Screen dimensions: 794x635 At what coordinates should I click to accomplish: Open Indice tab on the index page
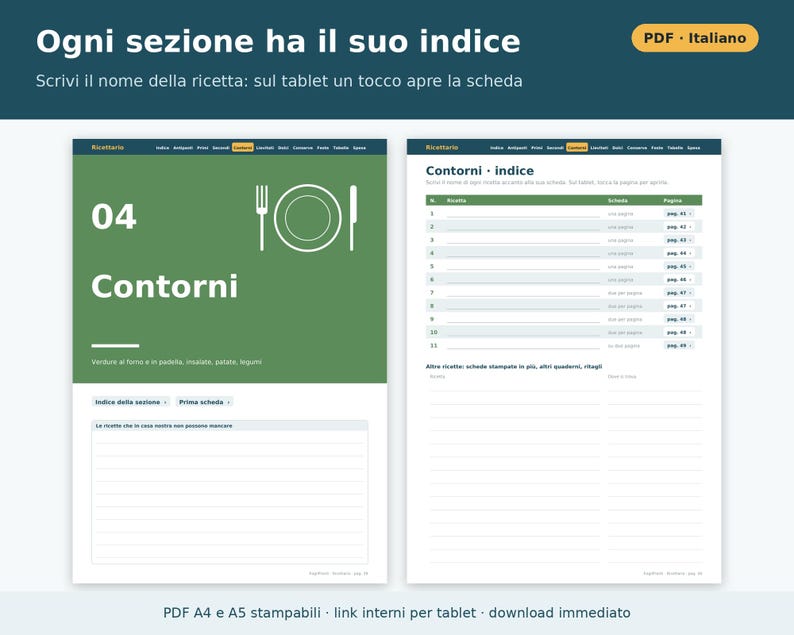point(497,148)
